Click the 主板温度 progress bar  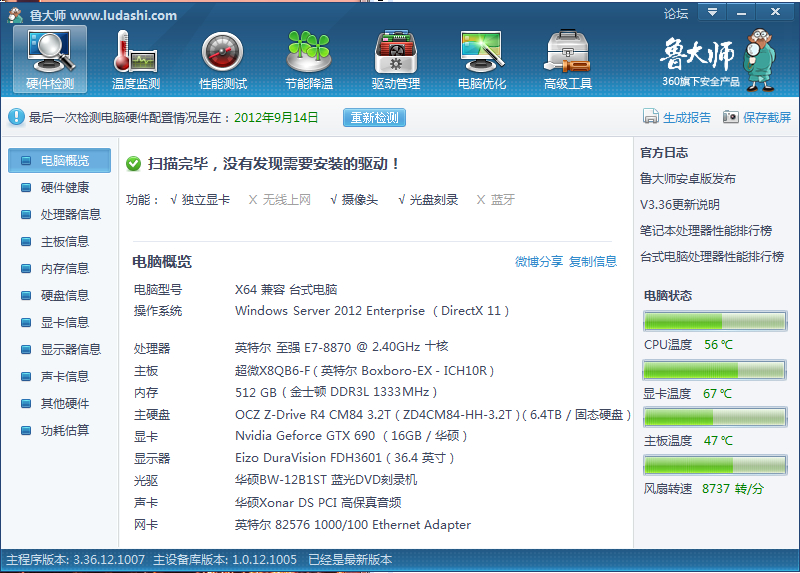click(714, 417)
